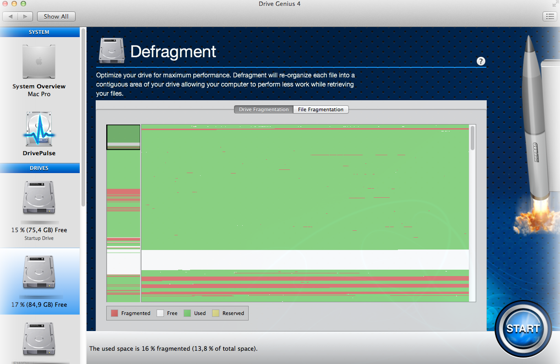Click the '15 % (75,4 GB) Free' label
This screenshot has width=560, height=364.
pos(39,230)
